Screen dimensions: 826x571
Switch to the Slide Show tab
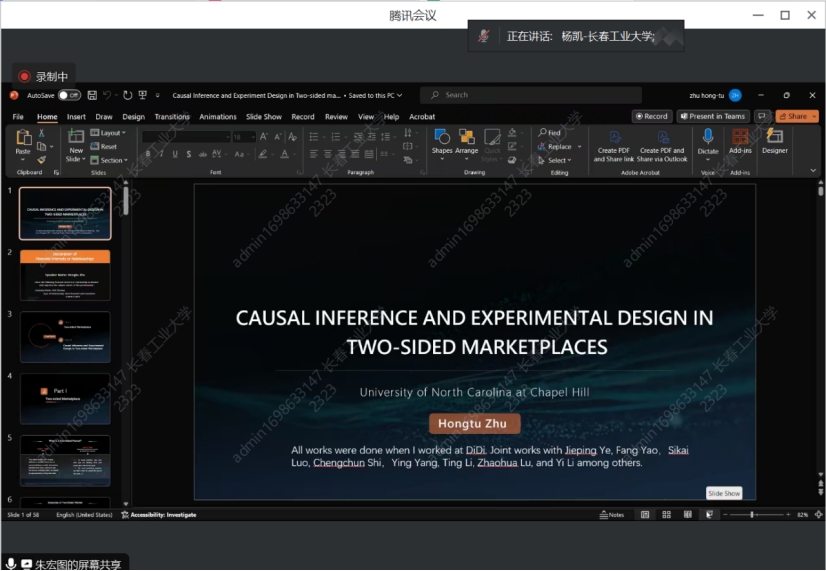click(x=264, y=116)
